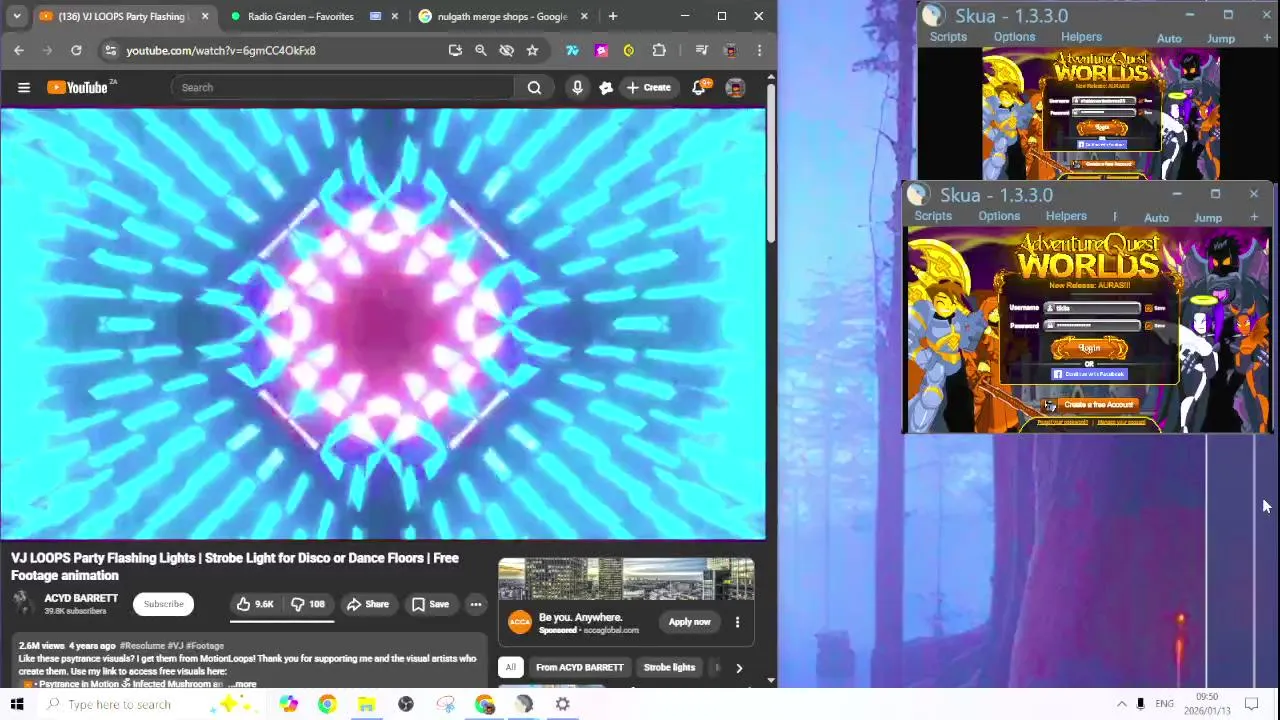Open Settings gear on the taskbar

click(x=563, y=704)
